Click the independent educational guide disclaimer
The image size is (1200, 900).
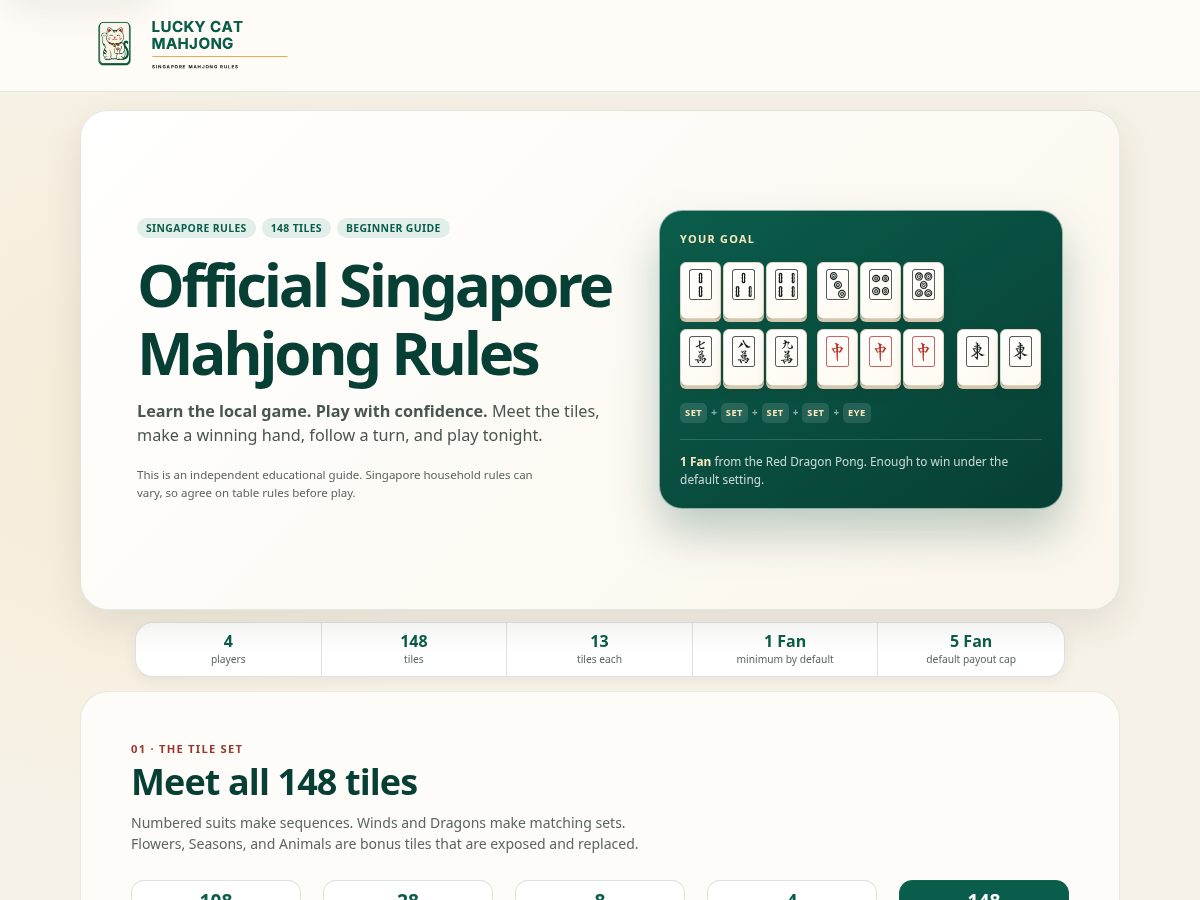point(336,484)
